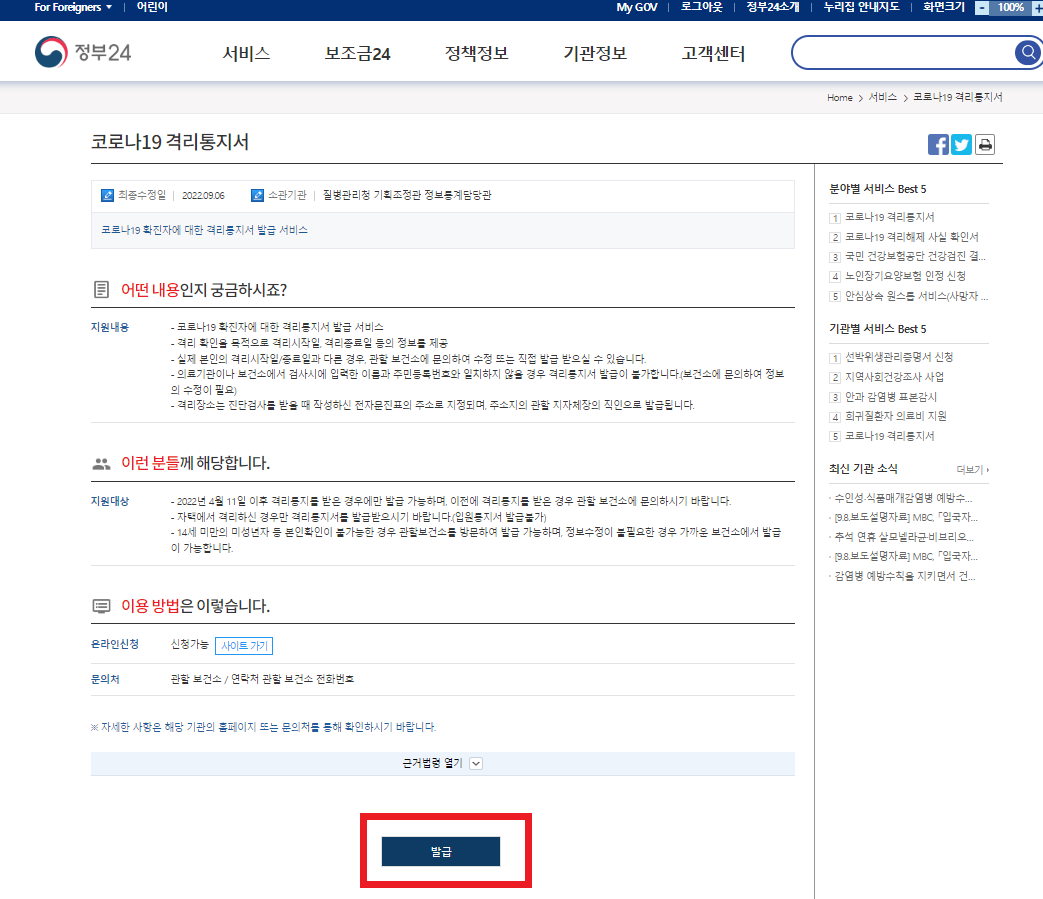Click the plus icon to increase 화면크기

pyautogui.click(x=1037, y=9)
